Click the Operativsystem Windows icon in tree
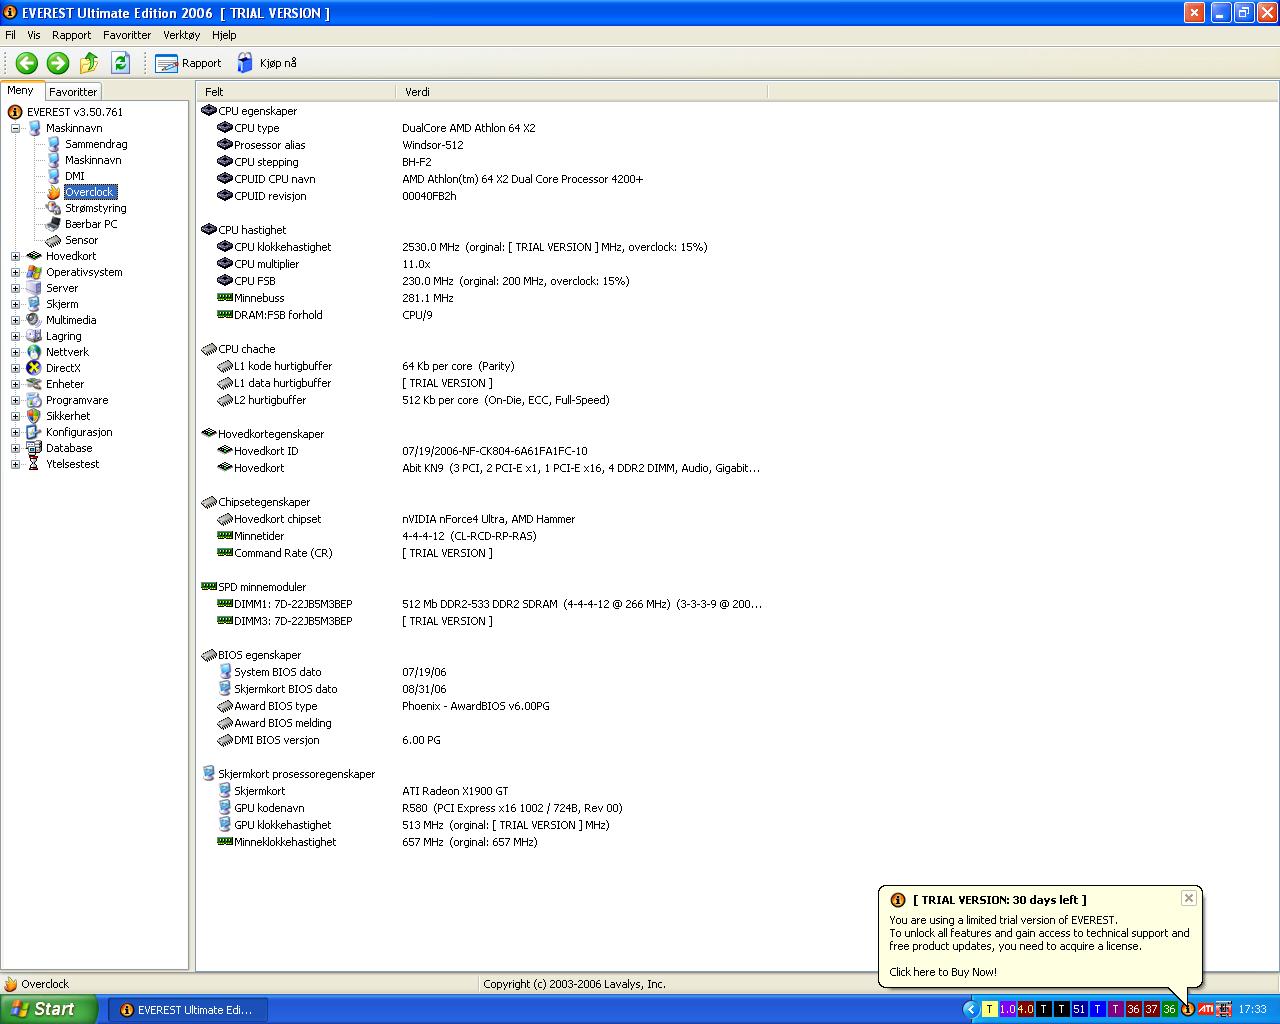This screenshot has height=1024, width=1280. pos(34,272)
